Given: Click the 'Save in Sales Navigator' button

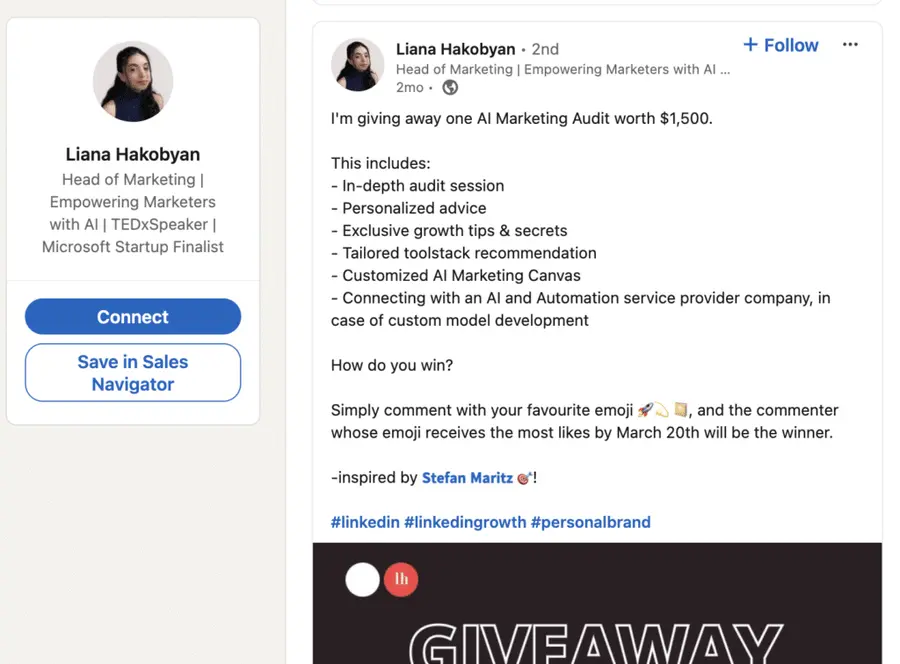Looking at the screenshot, I should pos(133,372).
